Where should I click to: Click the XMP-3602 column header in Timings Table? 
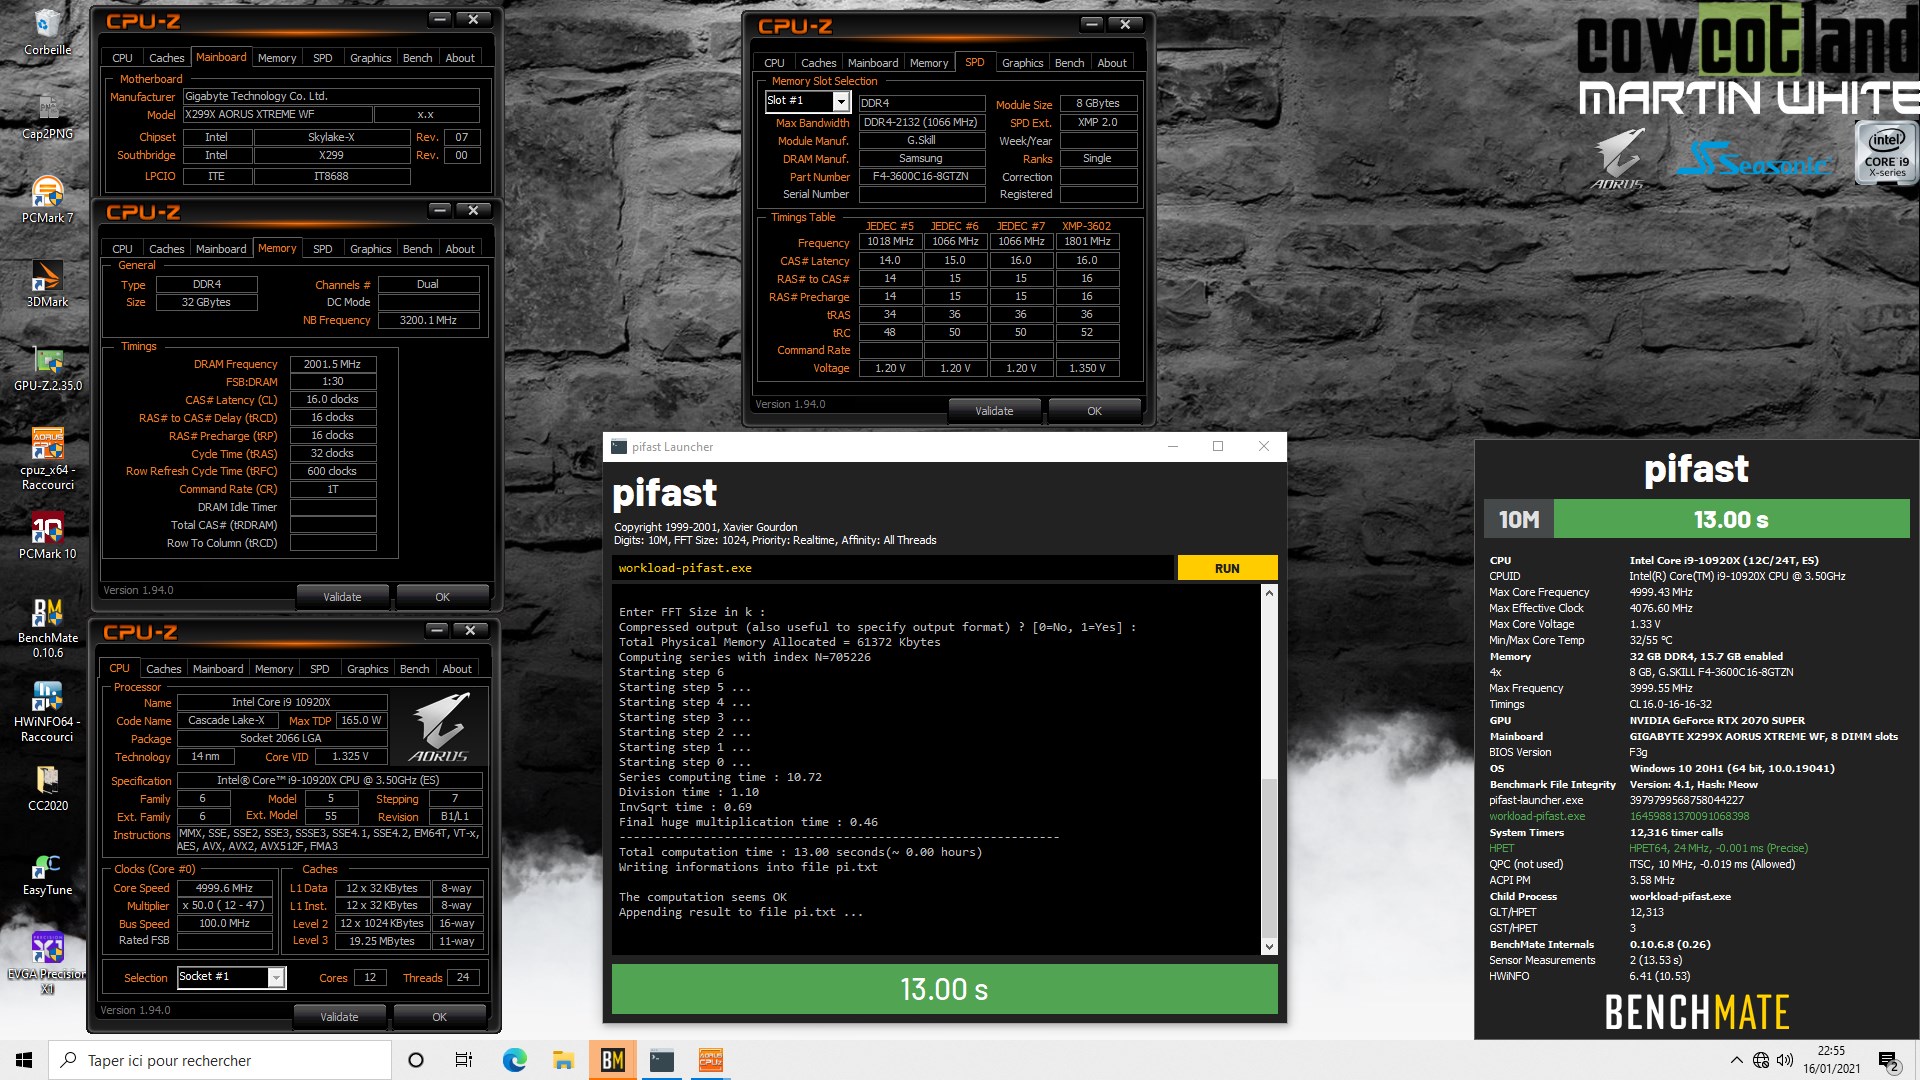tap(1086, 226)
